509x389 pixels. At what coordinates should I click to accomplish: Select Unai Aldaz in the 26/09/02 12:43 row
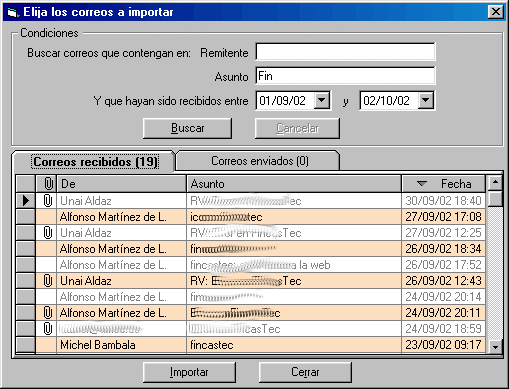[121, 281]
